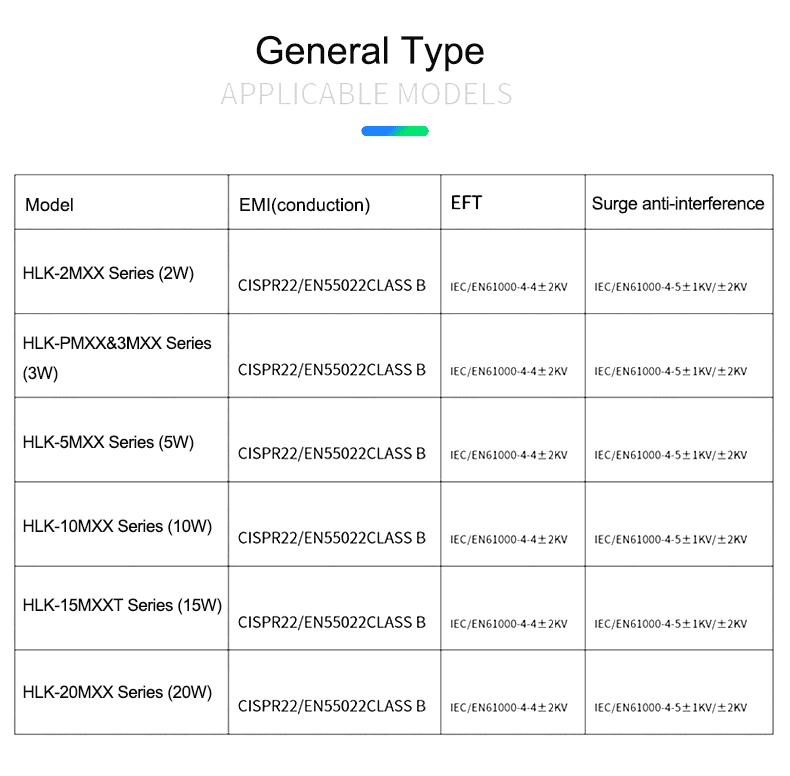
Task: Click the EMI value in the HLK-2MXX row
Action: click(332, 286)
